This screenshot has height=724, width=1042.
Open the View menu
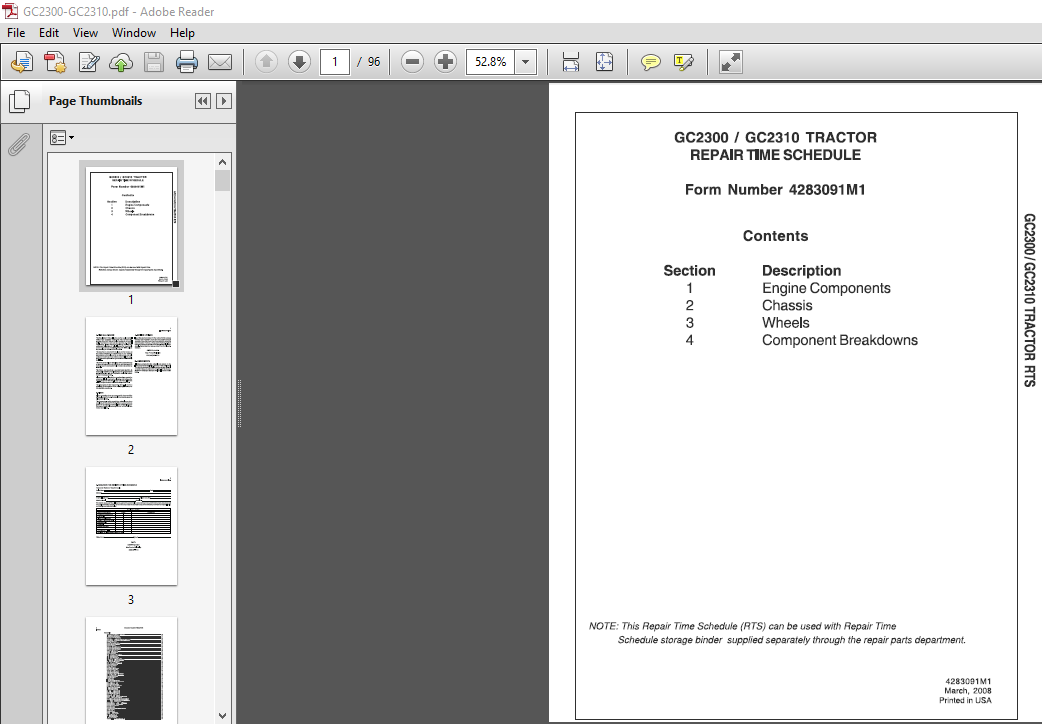pos(85,33)
